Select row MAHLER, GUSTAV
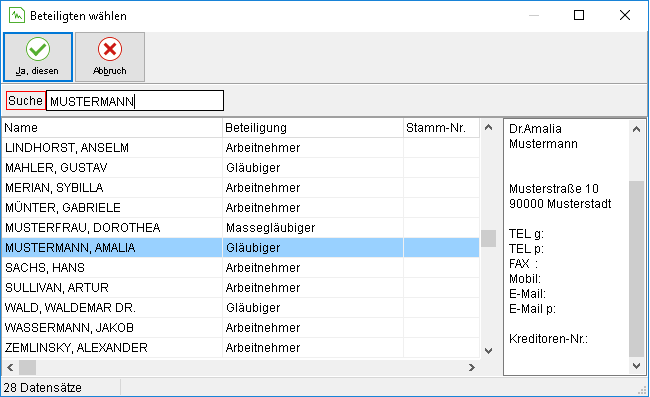The width and height of the screenshot is (650, 397). point(240,167)
